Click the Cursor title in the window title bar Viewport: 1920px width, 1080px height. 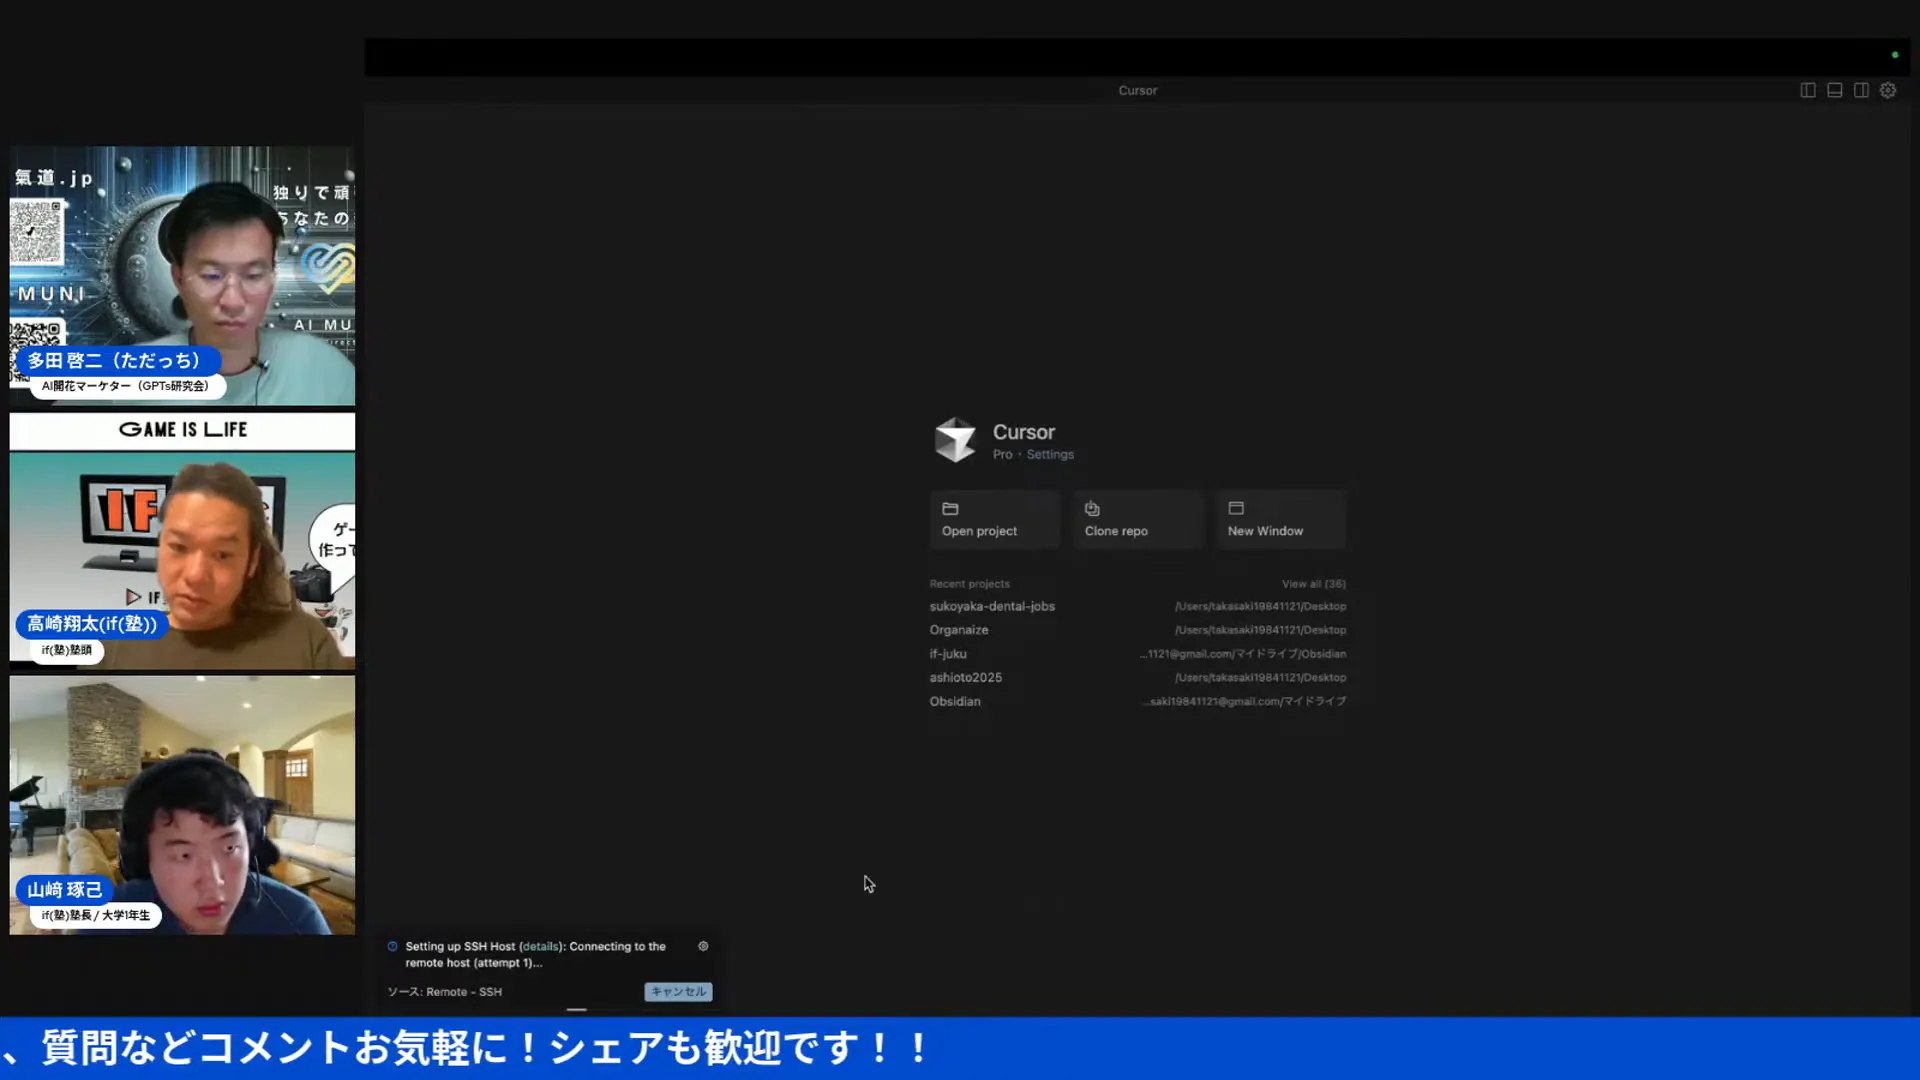click(x=1138, y=90)
